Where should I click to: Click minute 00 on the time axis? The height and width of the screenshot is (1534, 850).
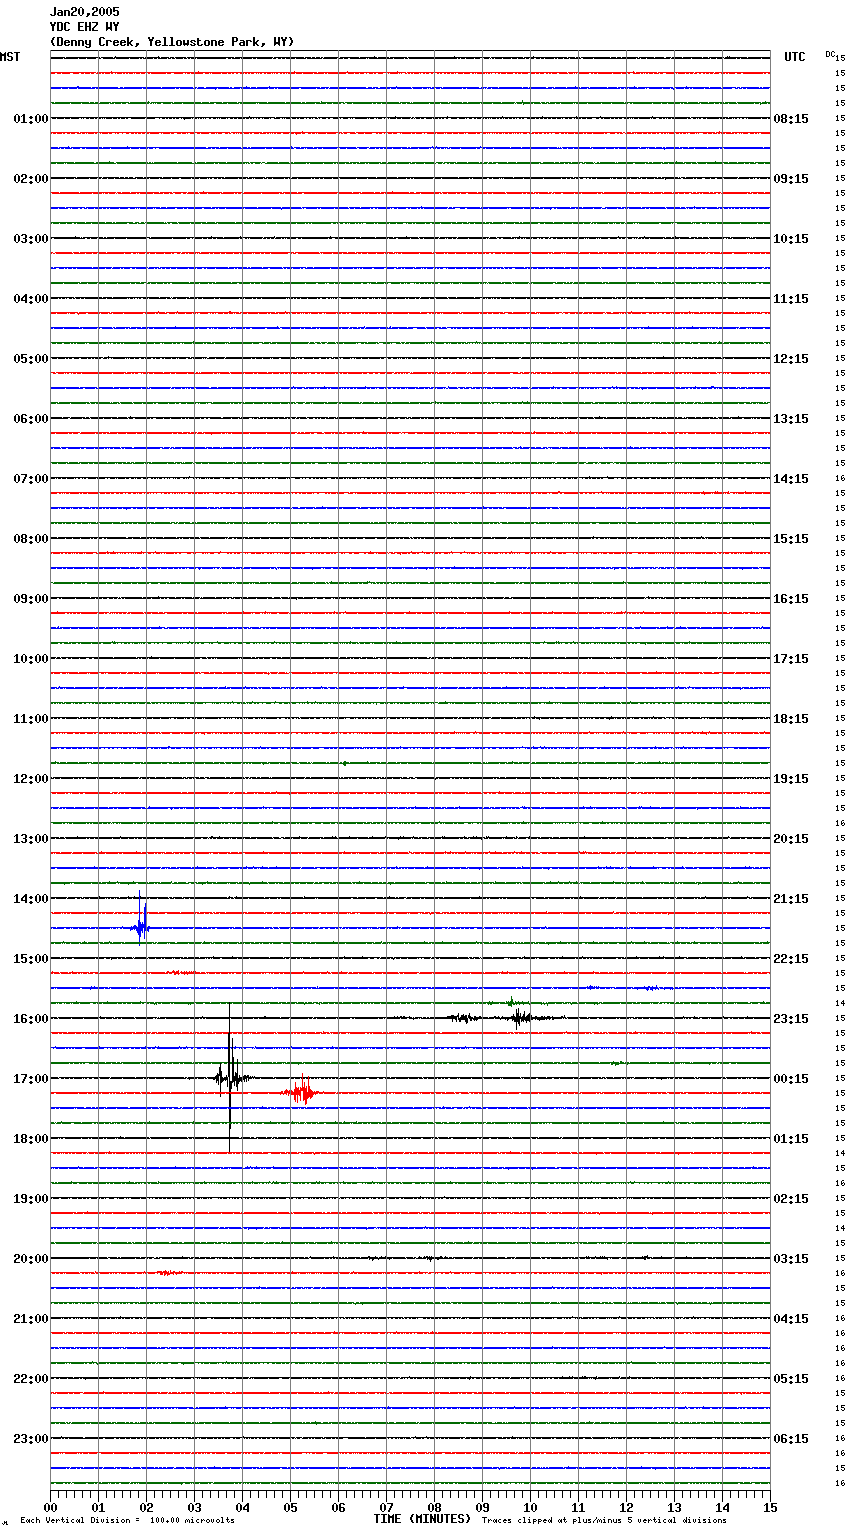point(50,1507)
